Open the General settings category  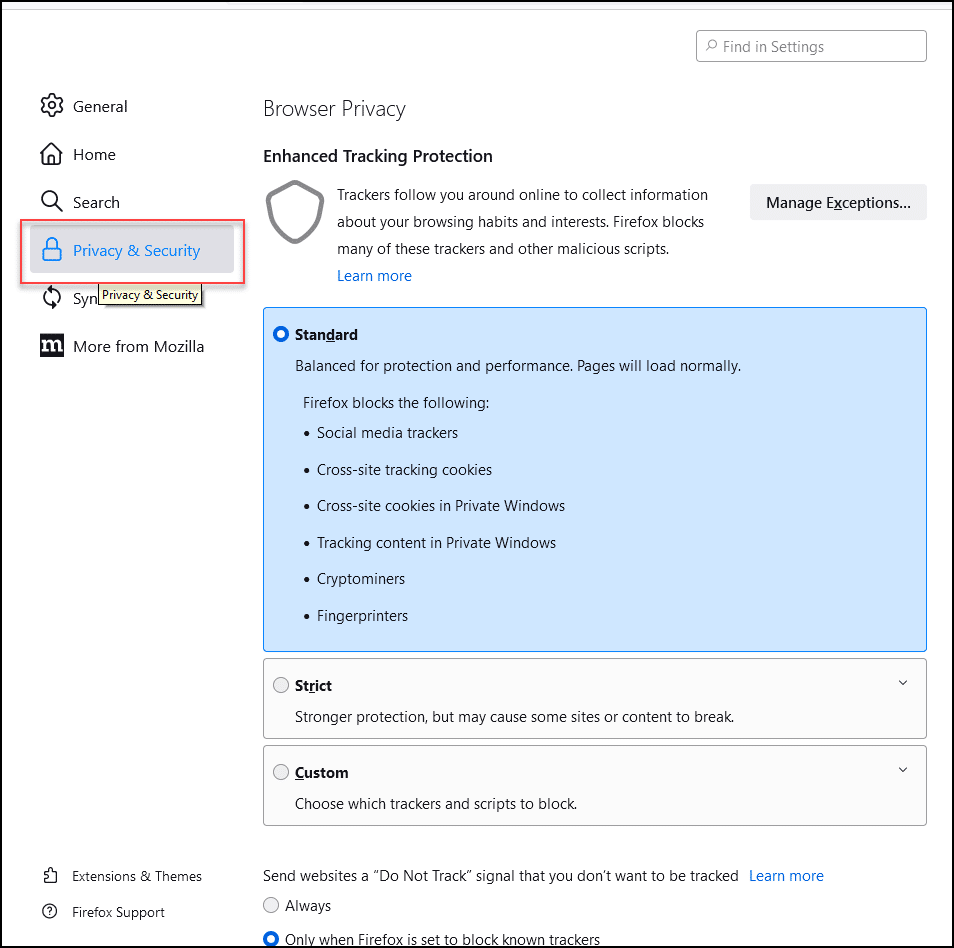[x=100, y=106]
